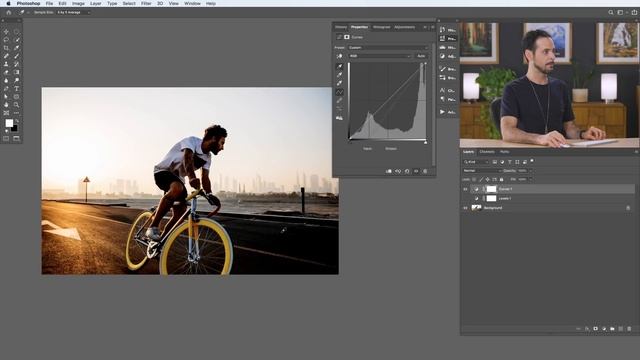Pick the gray point eyedropper in Curves
This screenshot has width=640, height=360.
339,75
